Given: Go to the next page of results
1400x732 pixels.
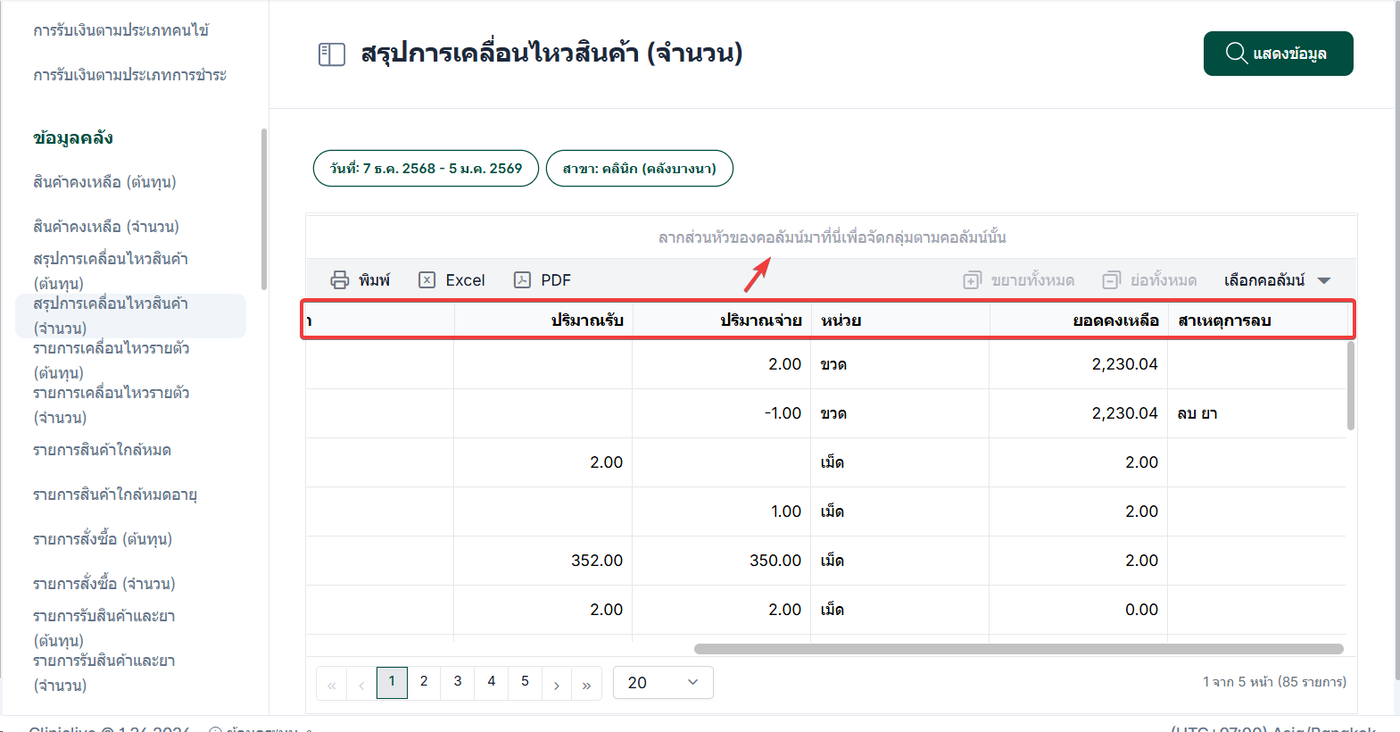Looking at the screenshot, I should click(x=556, y=684).
